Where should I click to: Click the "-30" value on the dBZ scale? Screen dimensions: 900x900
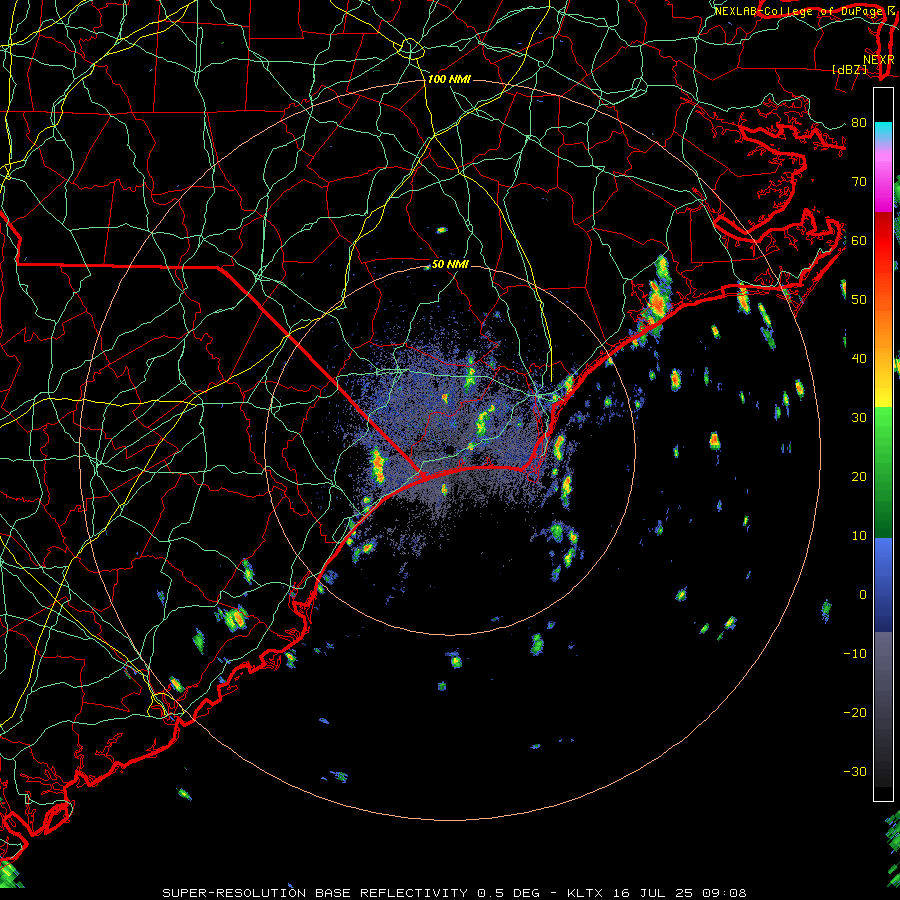[855, 772]
